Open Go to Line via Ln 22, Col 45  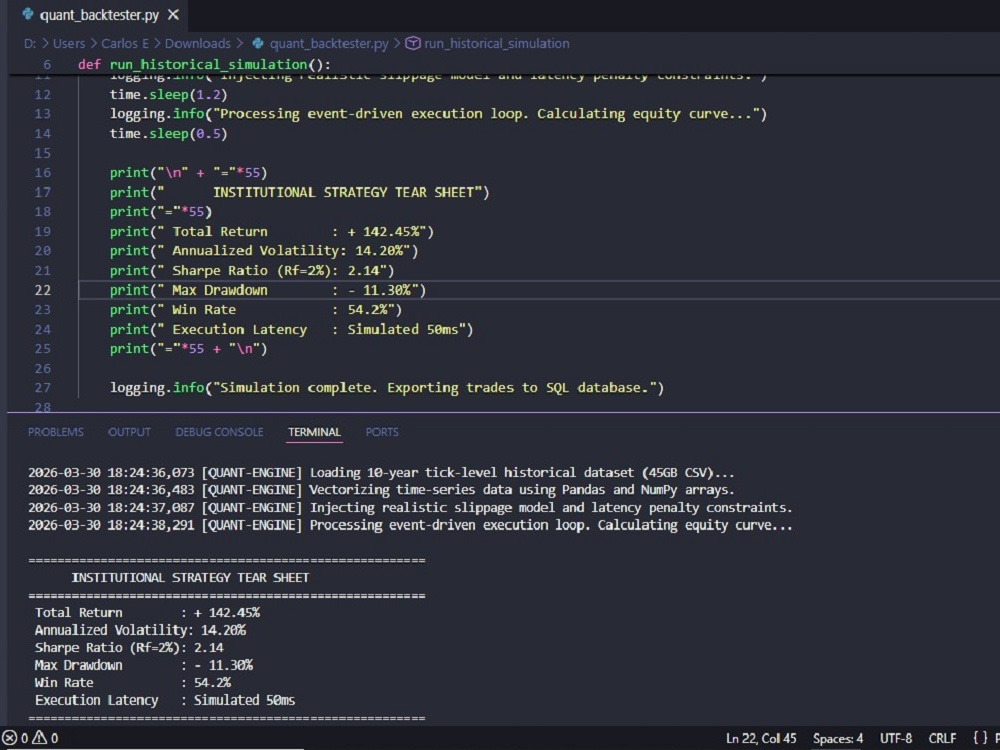click(x=761, y=738)
